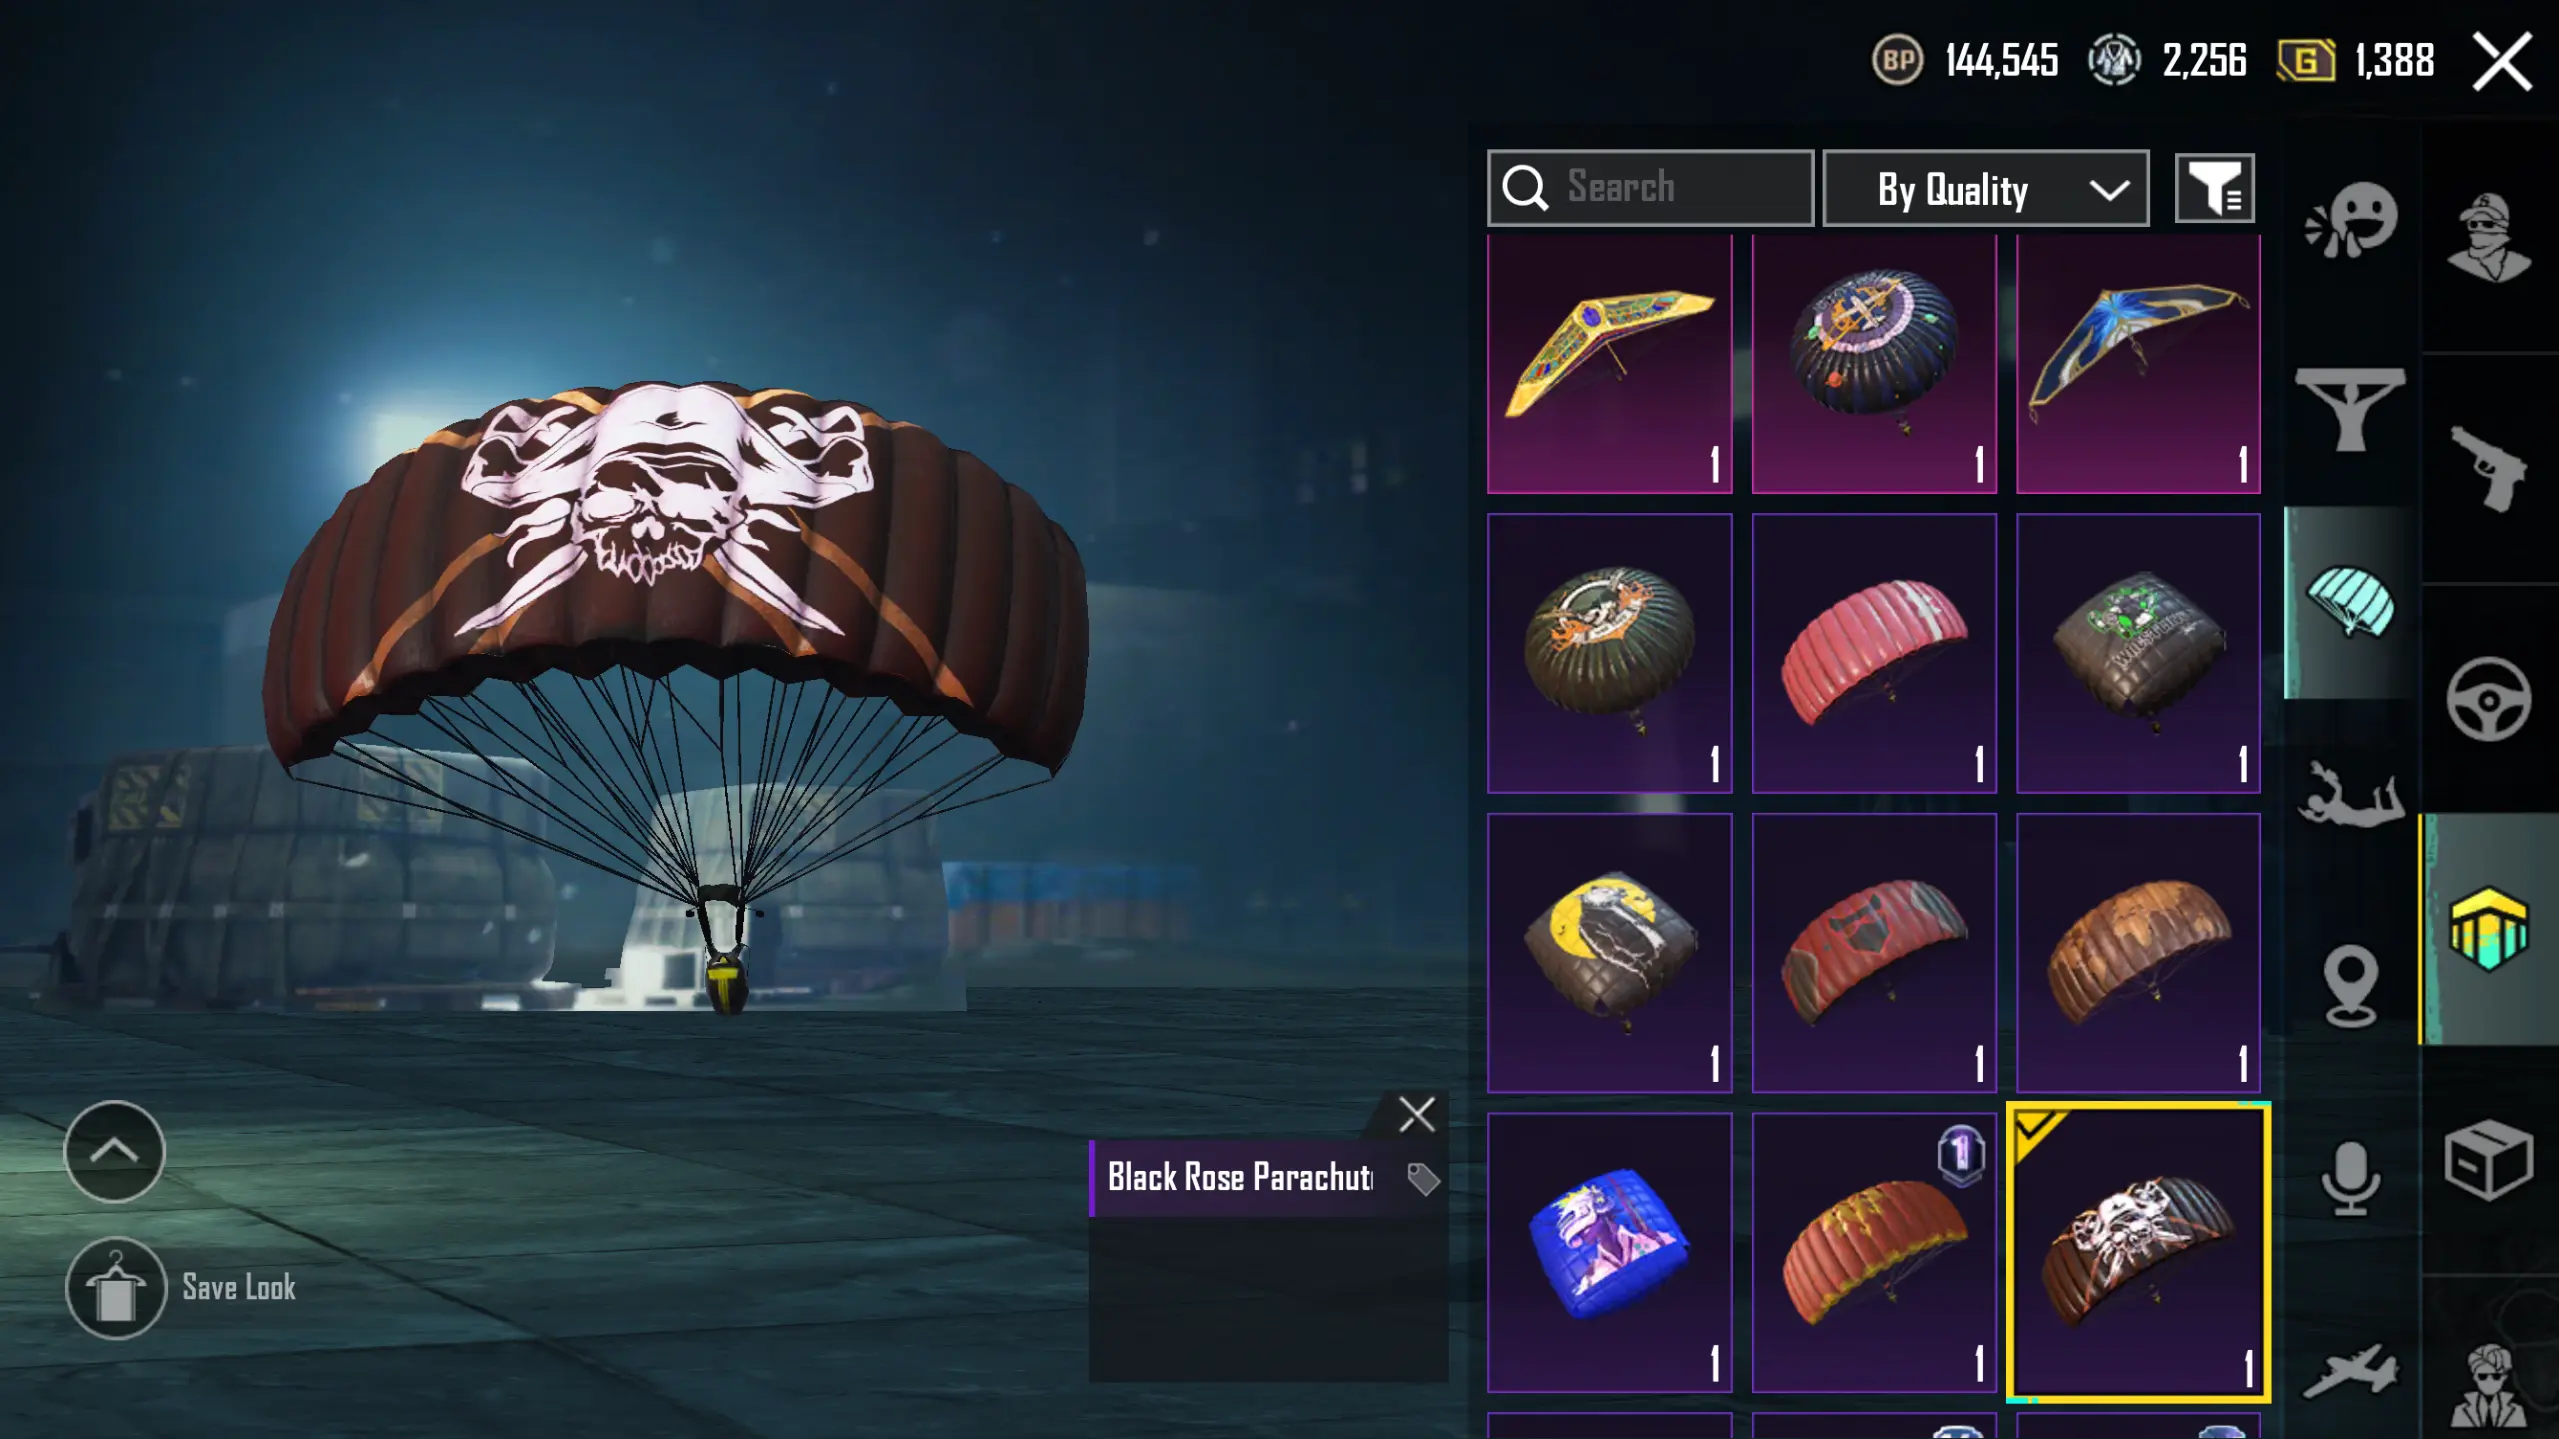2559x1439 pixels.
Task: Open the filter options button
Action: pos(2215,188)
